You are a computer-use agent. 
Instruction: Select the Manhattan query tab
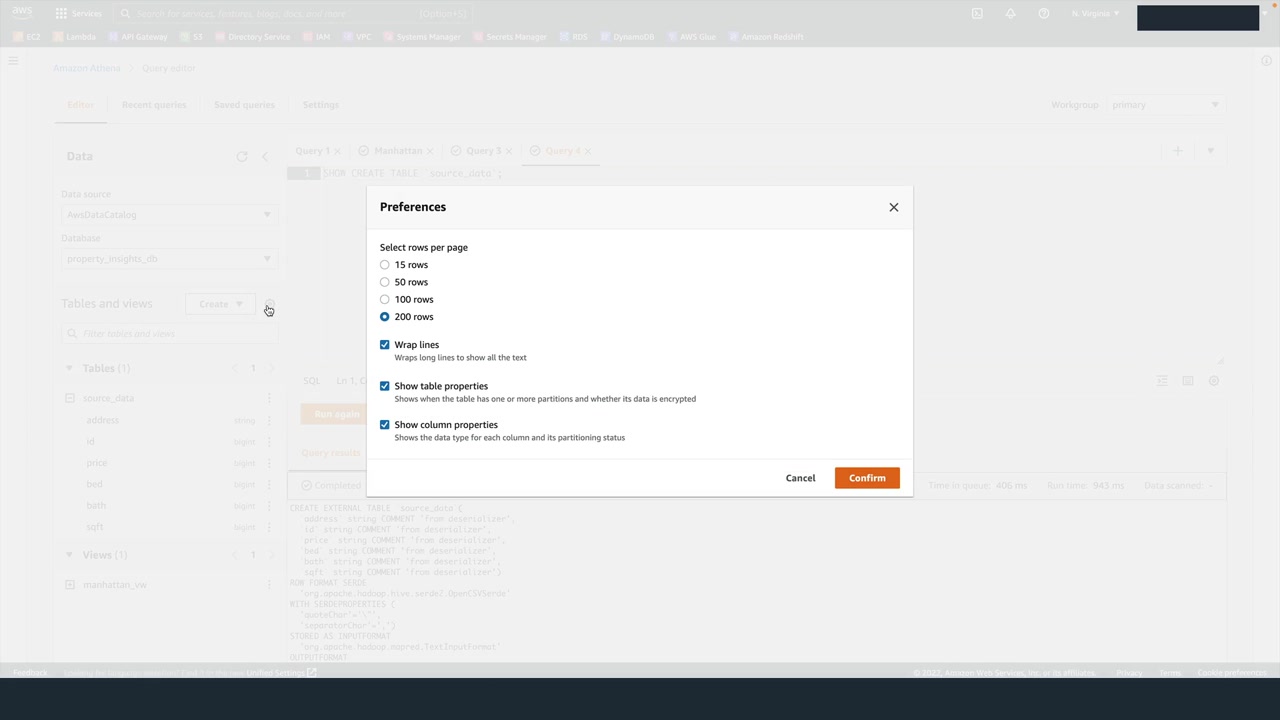point(398,151)
